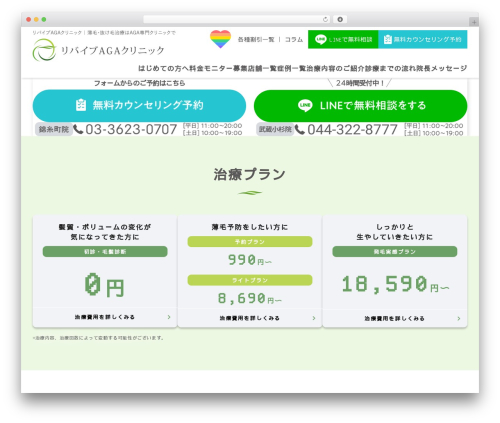The width and height of the screenshot is (500, 423).
Task: Call the 錦糸町院 number 03-3623-0707
Action: pos(131,129)
